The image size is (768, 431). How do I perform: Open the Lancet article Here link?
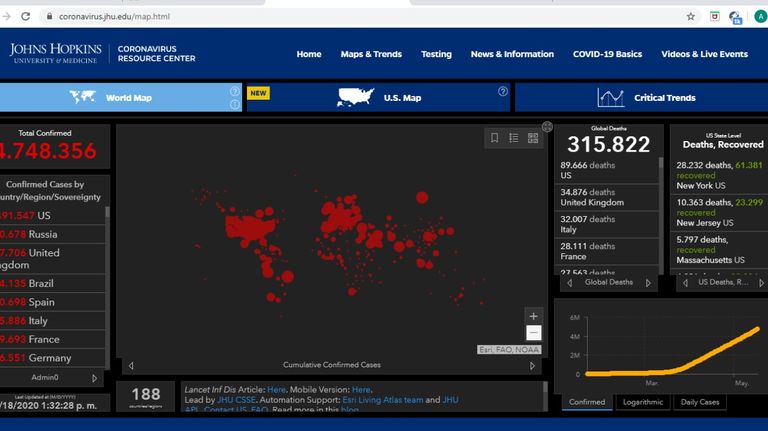(x=276, y=390)
